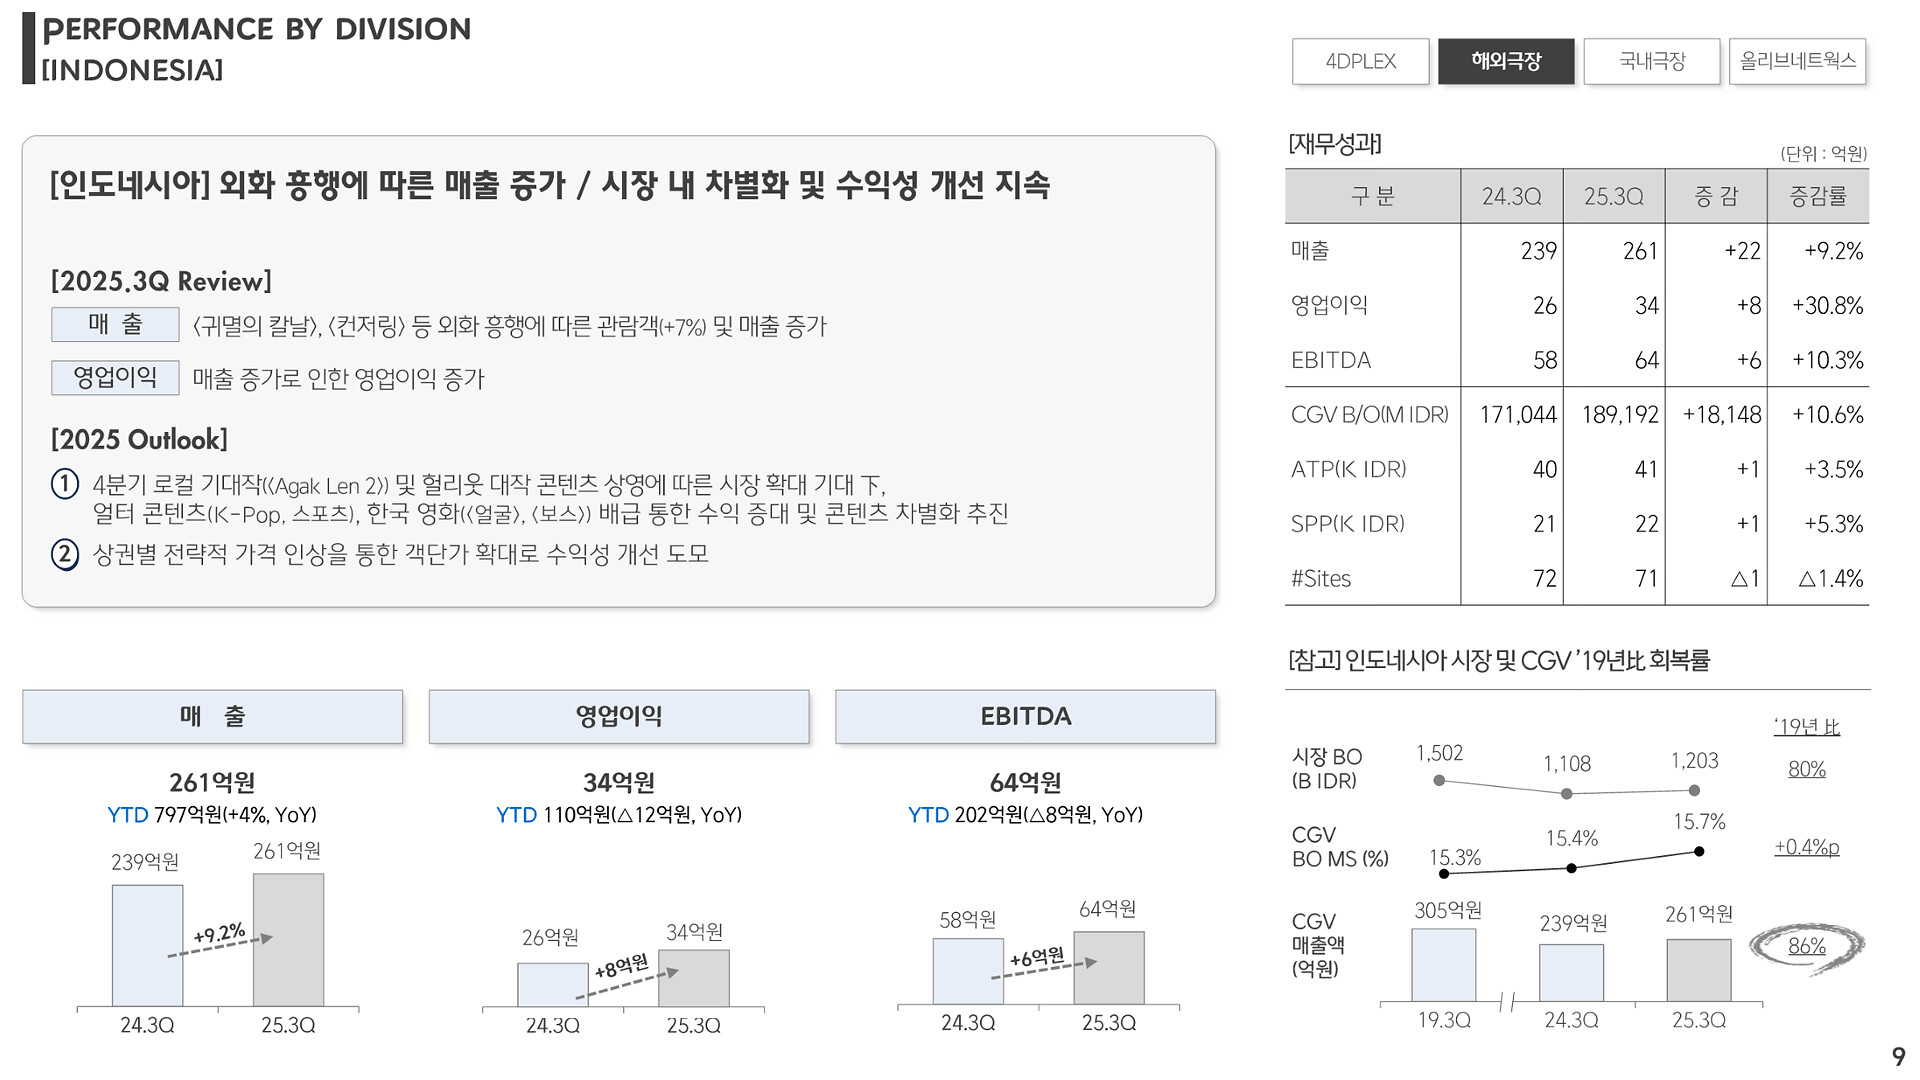Click the CGV B/O(M IDR) table row label
The width and height of the screenshot is (1920, 1080).
tap(1369, 414)
